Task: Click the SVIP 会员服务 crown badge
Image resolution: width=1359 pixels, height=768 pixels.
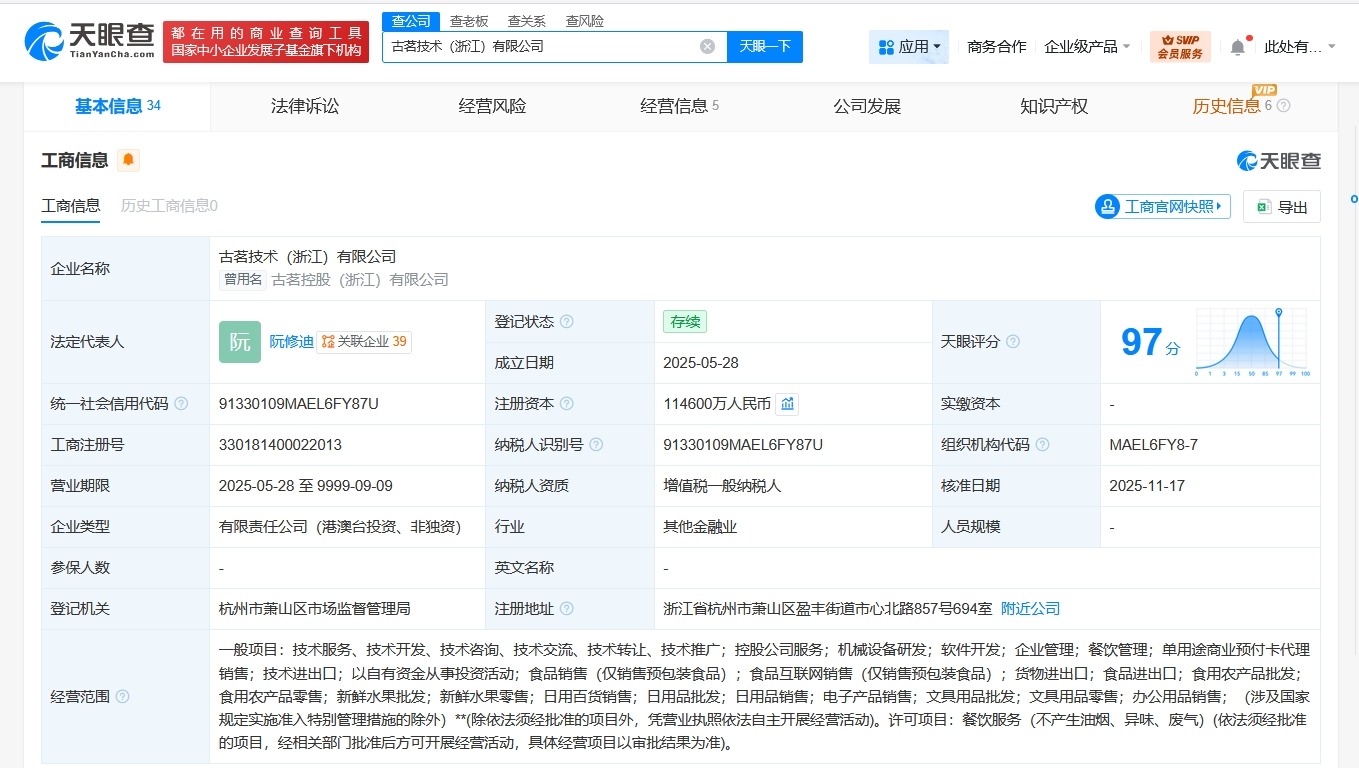Action: coord(1178,46)
